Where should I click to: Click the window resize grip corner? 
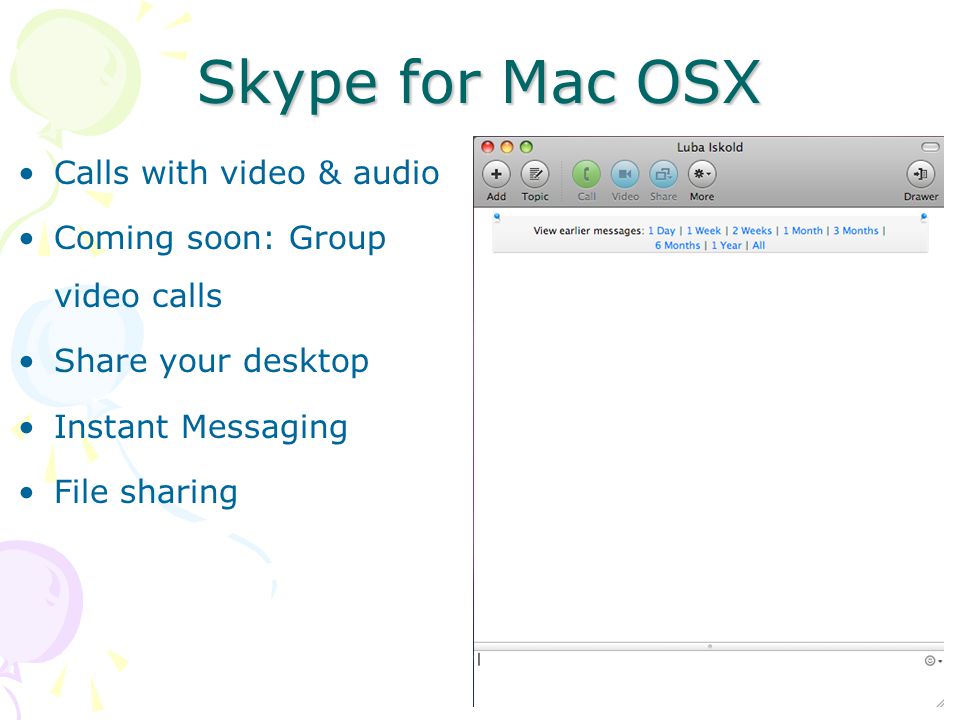(939, 703)
